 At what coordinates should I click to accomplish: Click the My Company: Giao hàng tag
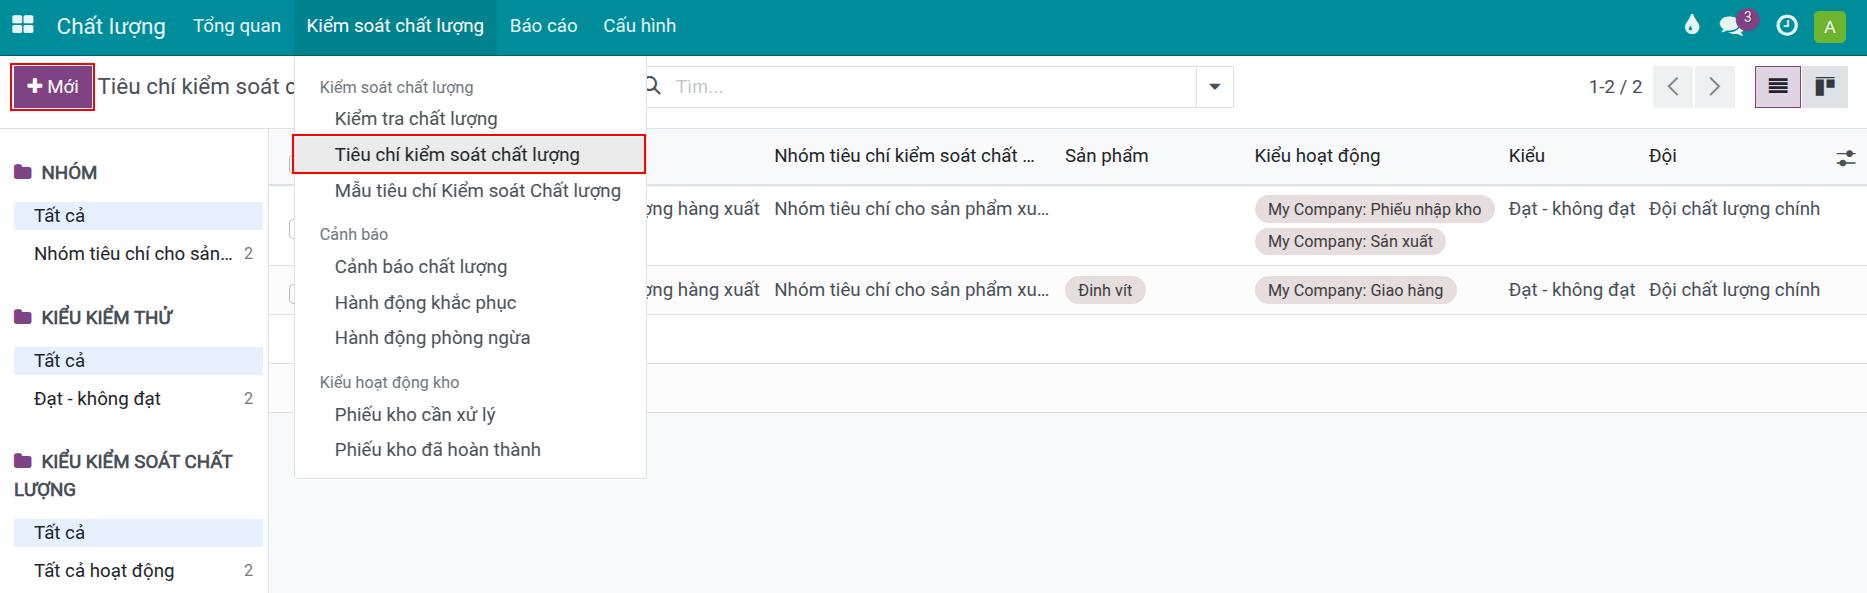1356,290
